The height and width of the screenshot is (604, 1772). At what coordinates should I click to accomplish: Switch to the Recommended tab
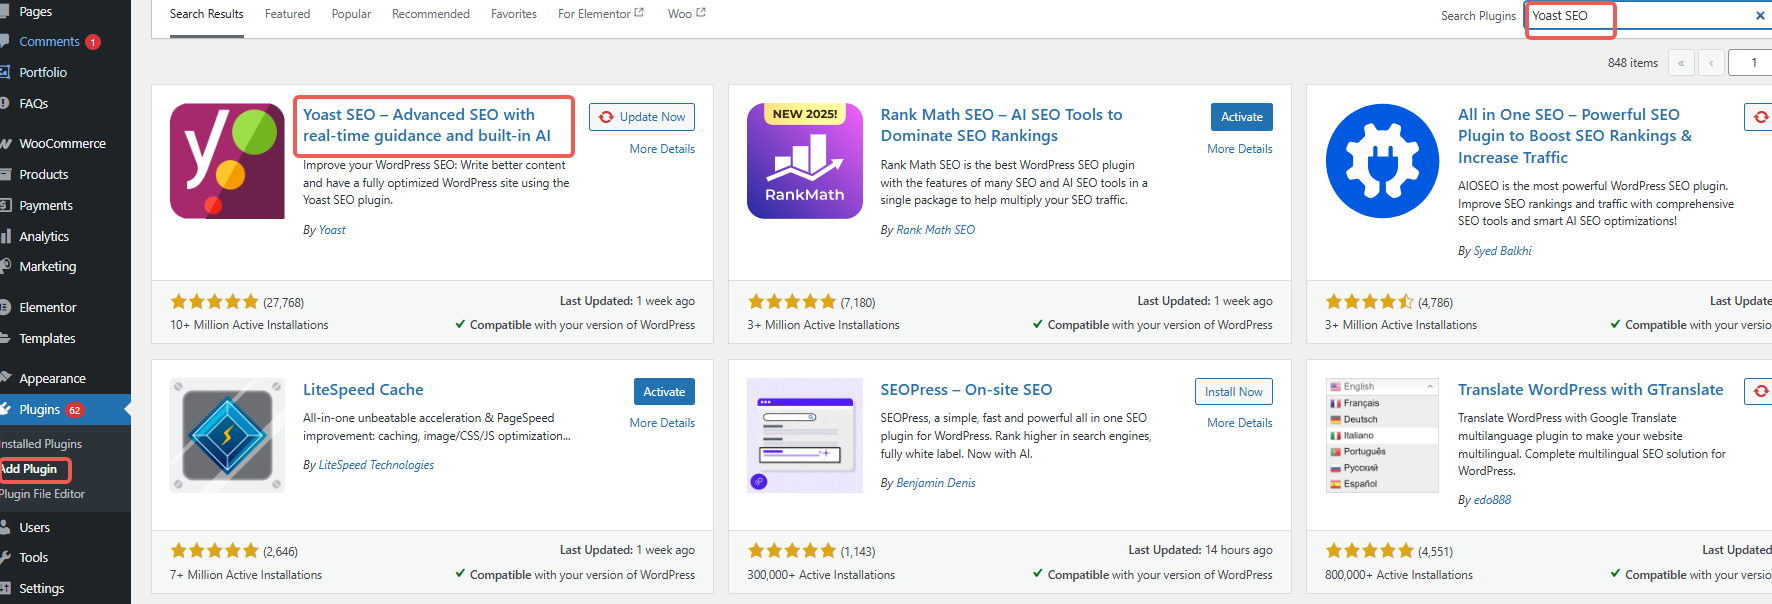tap(431, 14)
